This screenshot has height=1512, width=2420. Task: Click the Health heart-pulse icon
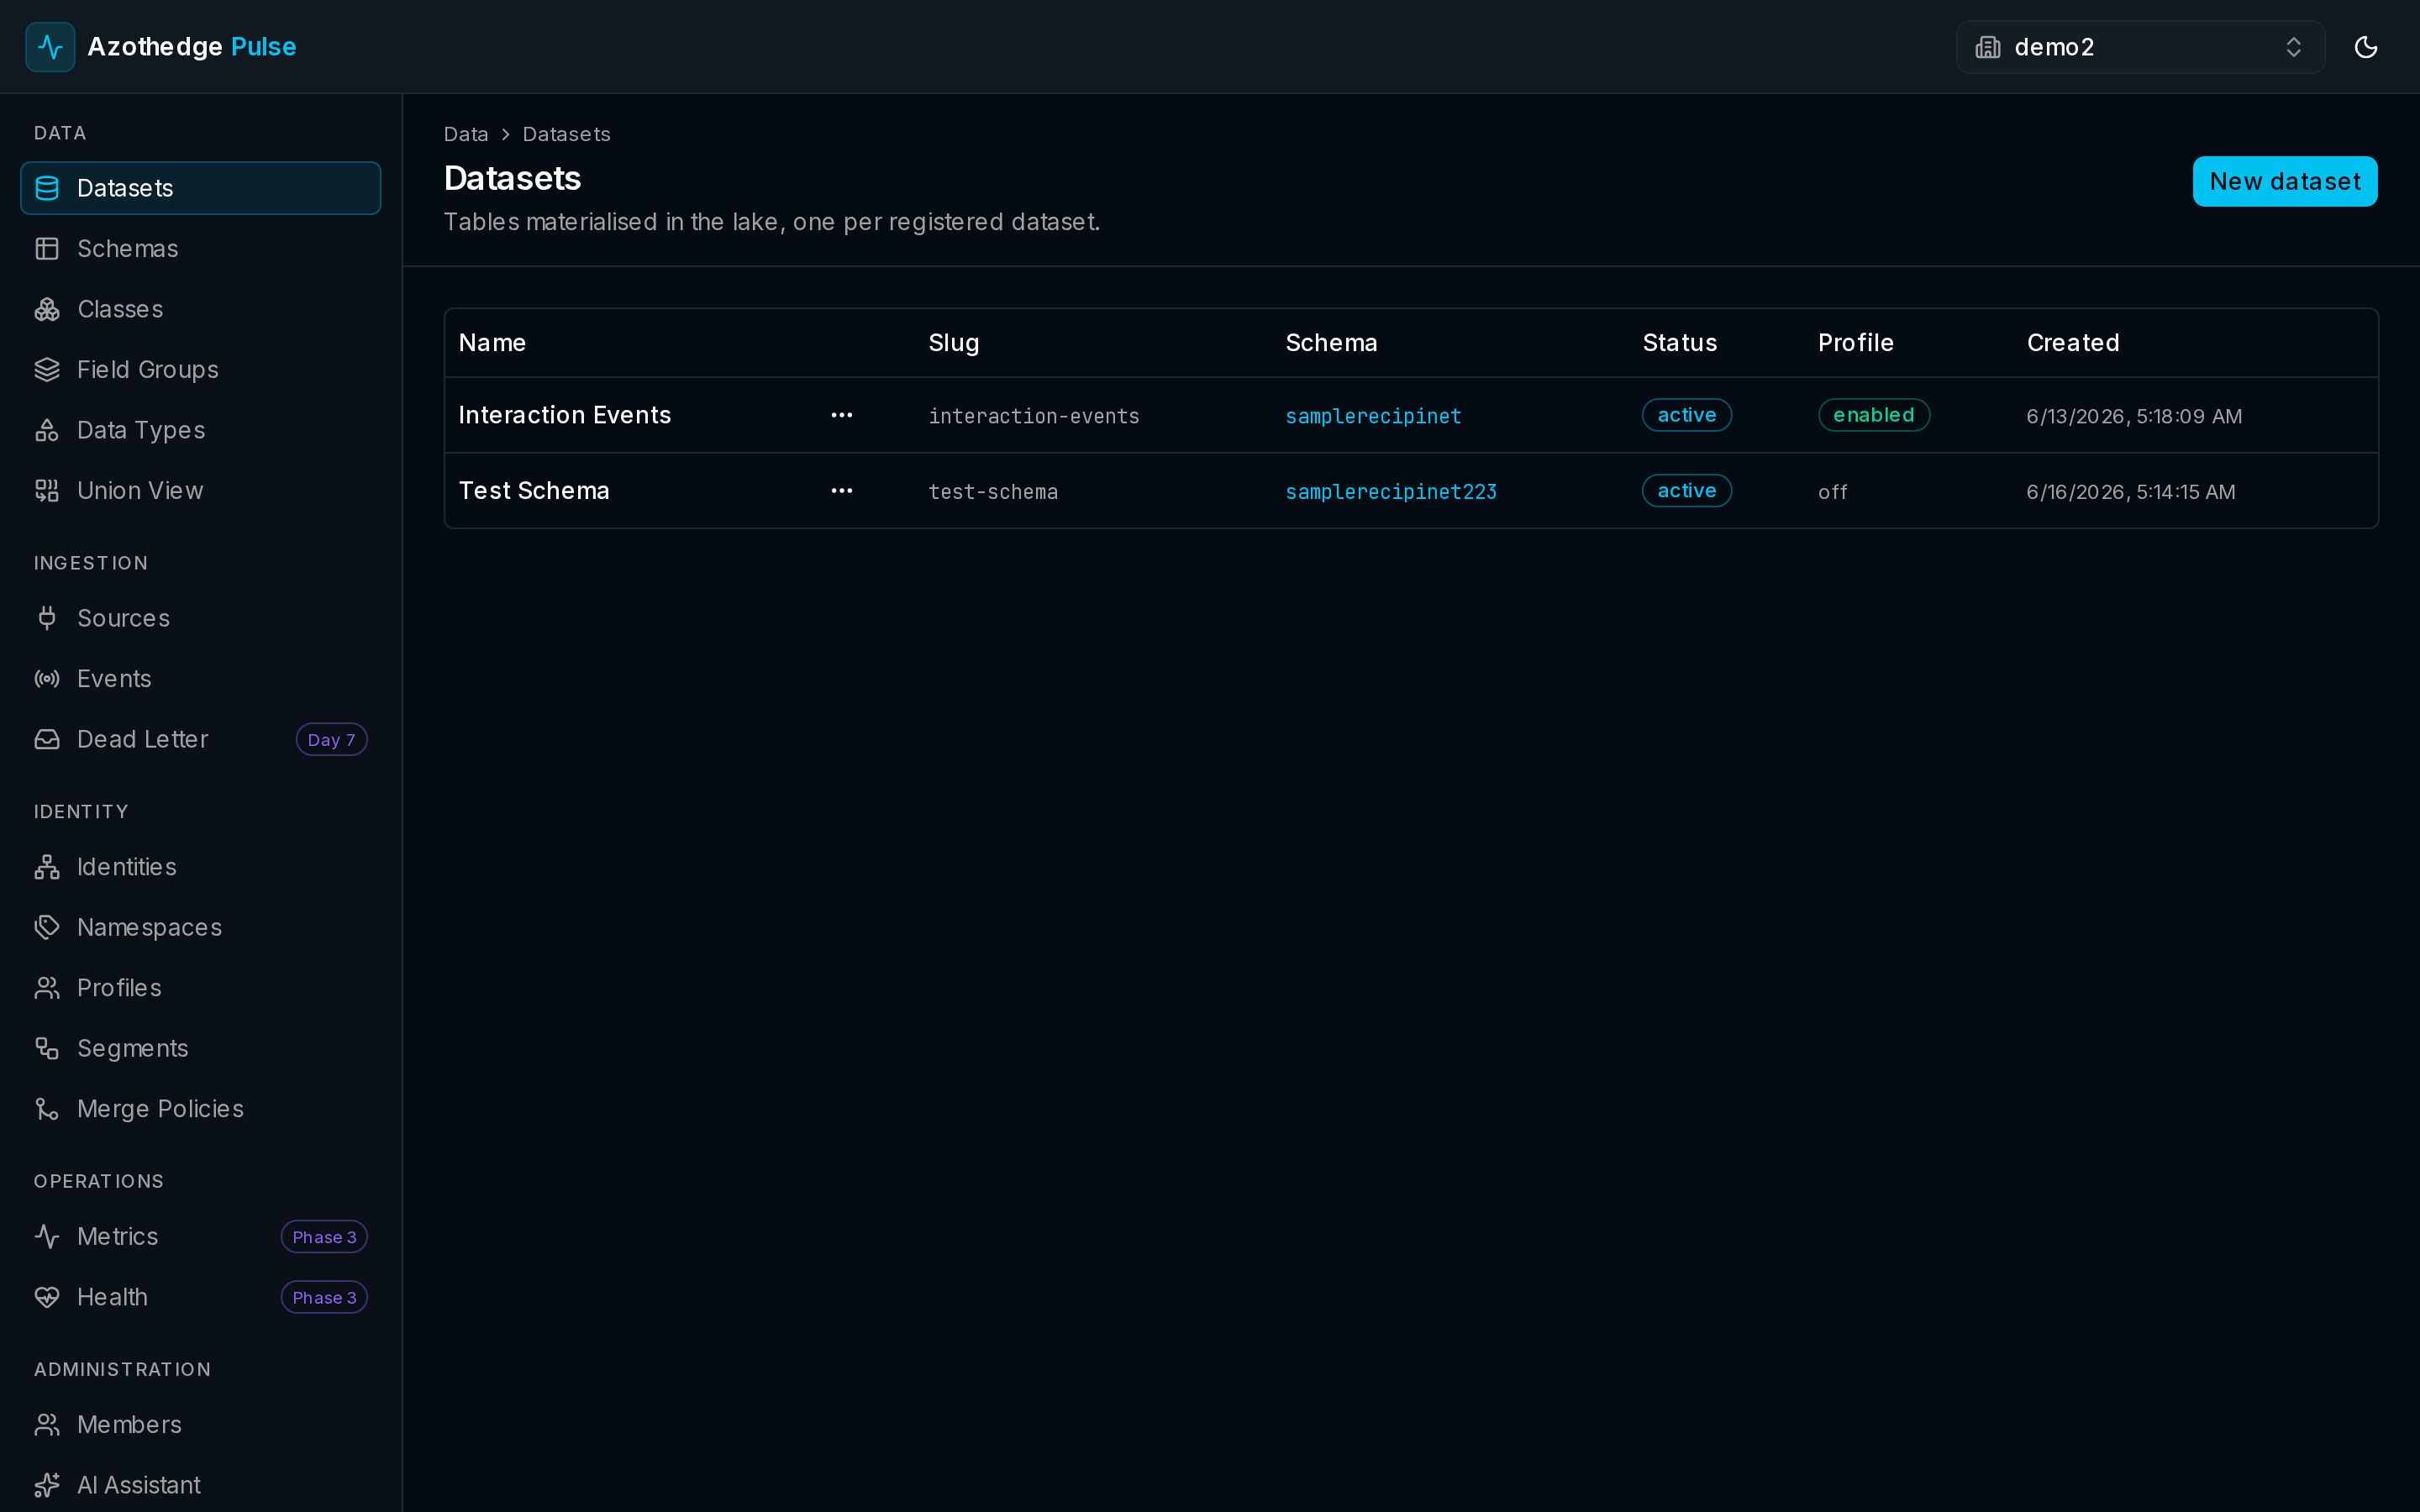(x=47, y=1297)
